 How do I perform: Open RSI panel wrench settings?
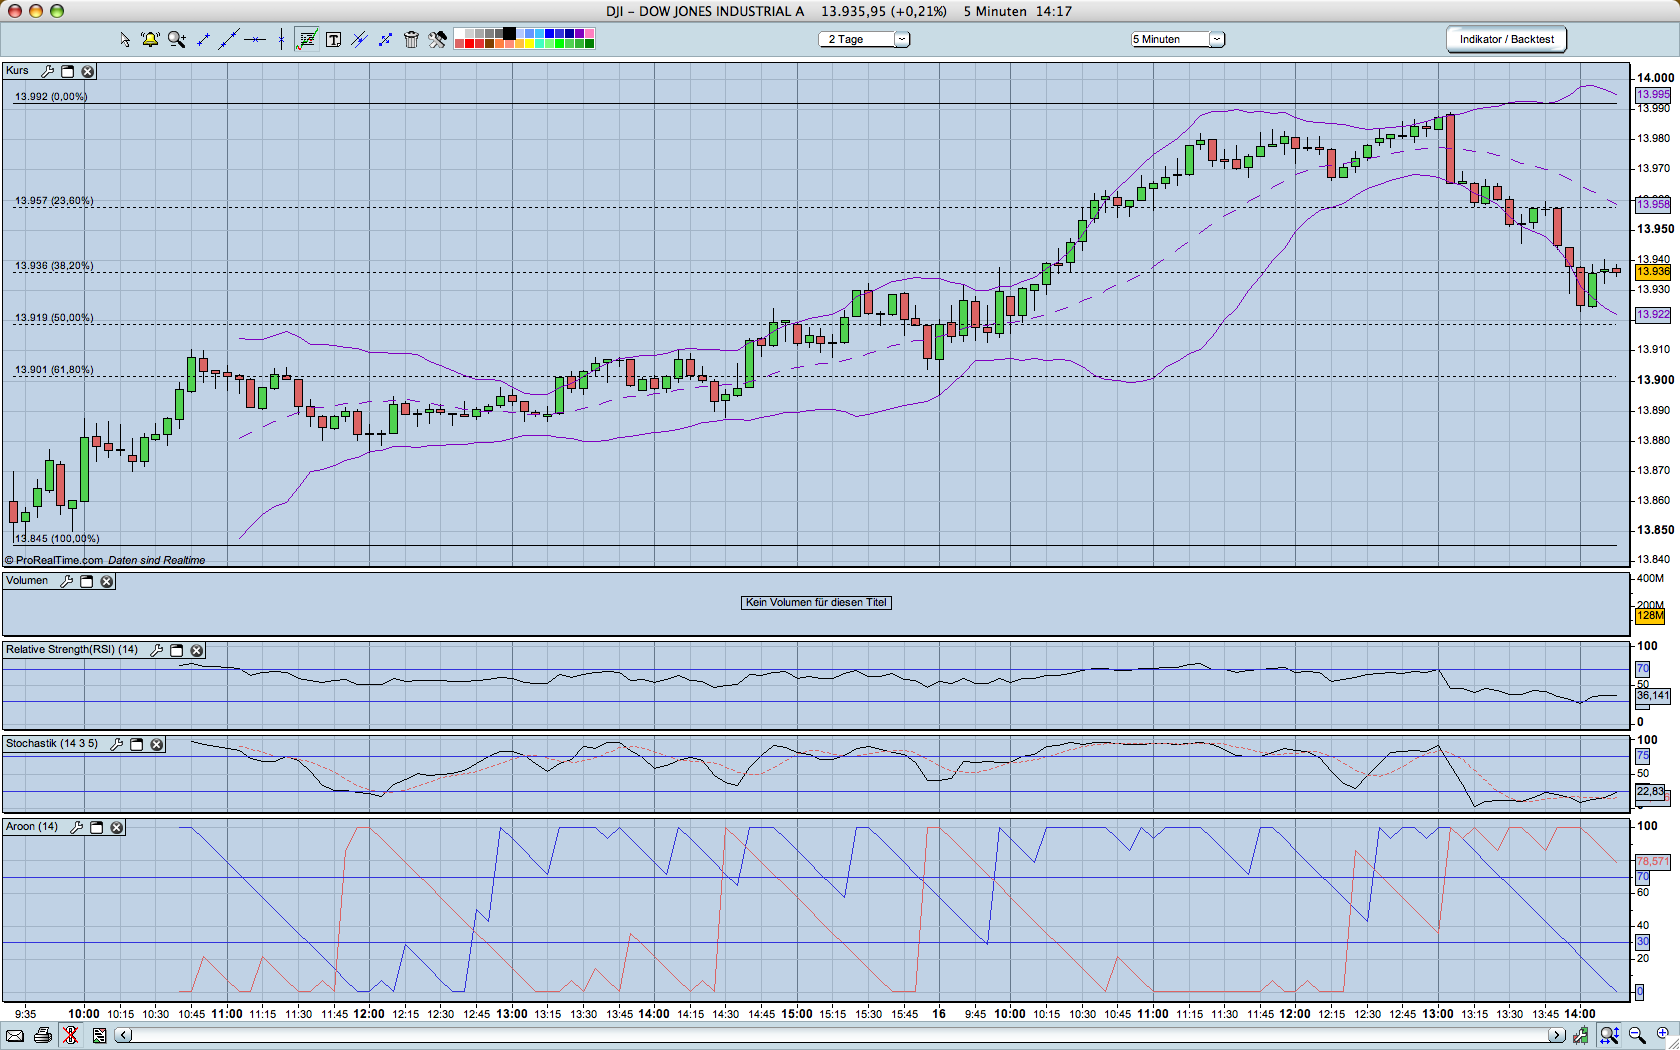coord(157,650)
